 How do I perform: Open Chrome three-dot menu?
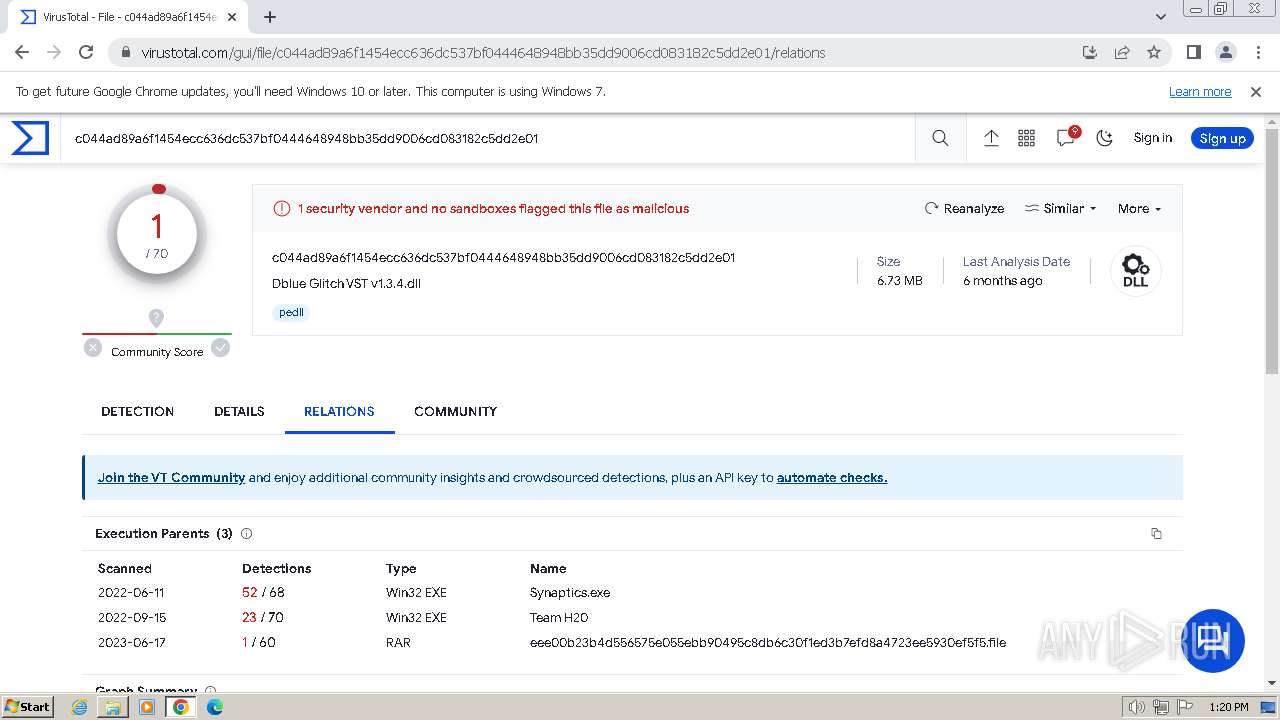1258,53
